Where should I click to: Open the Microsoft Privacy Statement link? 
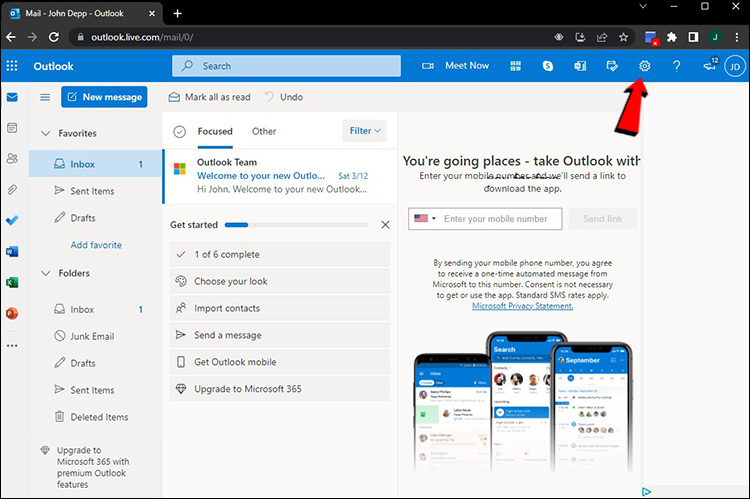pos(522,306)
